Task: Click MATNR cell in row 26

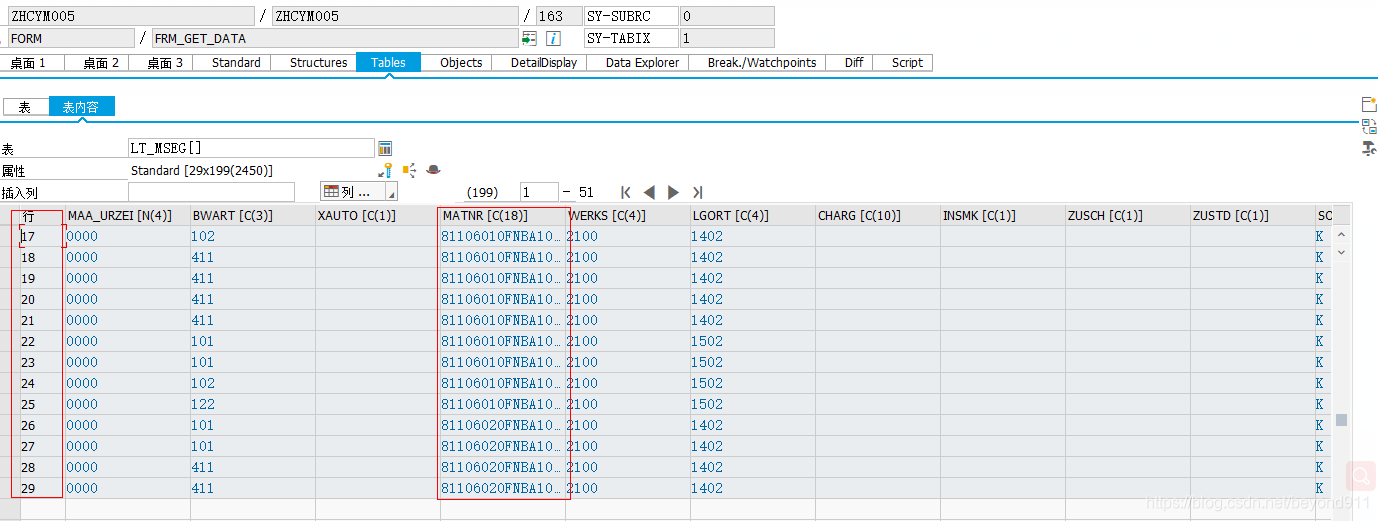Action: (x=502, y=425)
